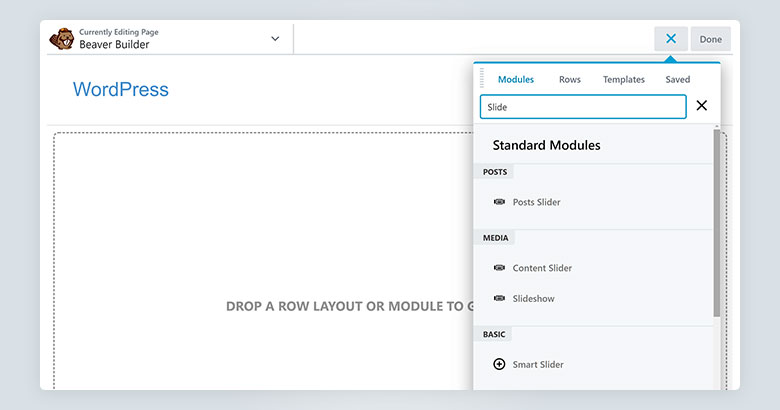Screen dimensions: 780x410
Task: Click the Slideshow module icon
Action: (x=499, y=299)
